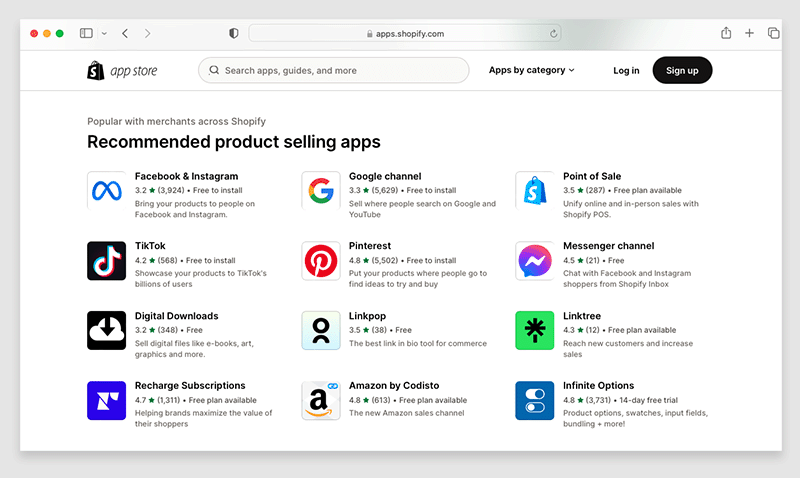Go back with the browser back arrow
This screenshot has width=800, height=478.
tap(125, 33)
